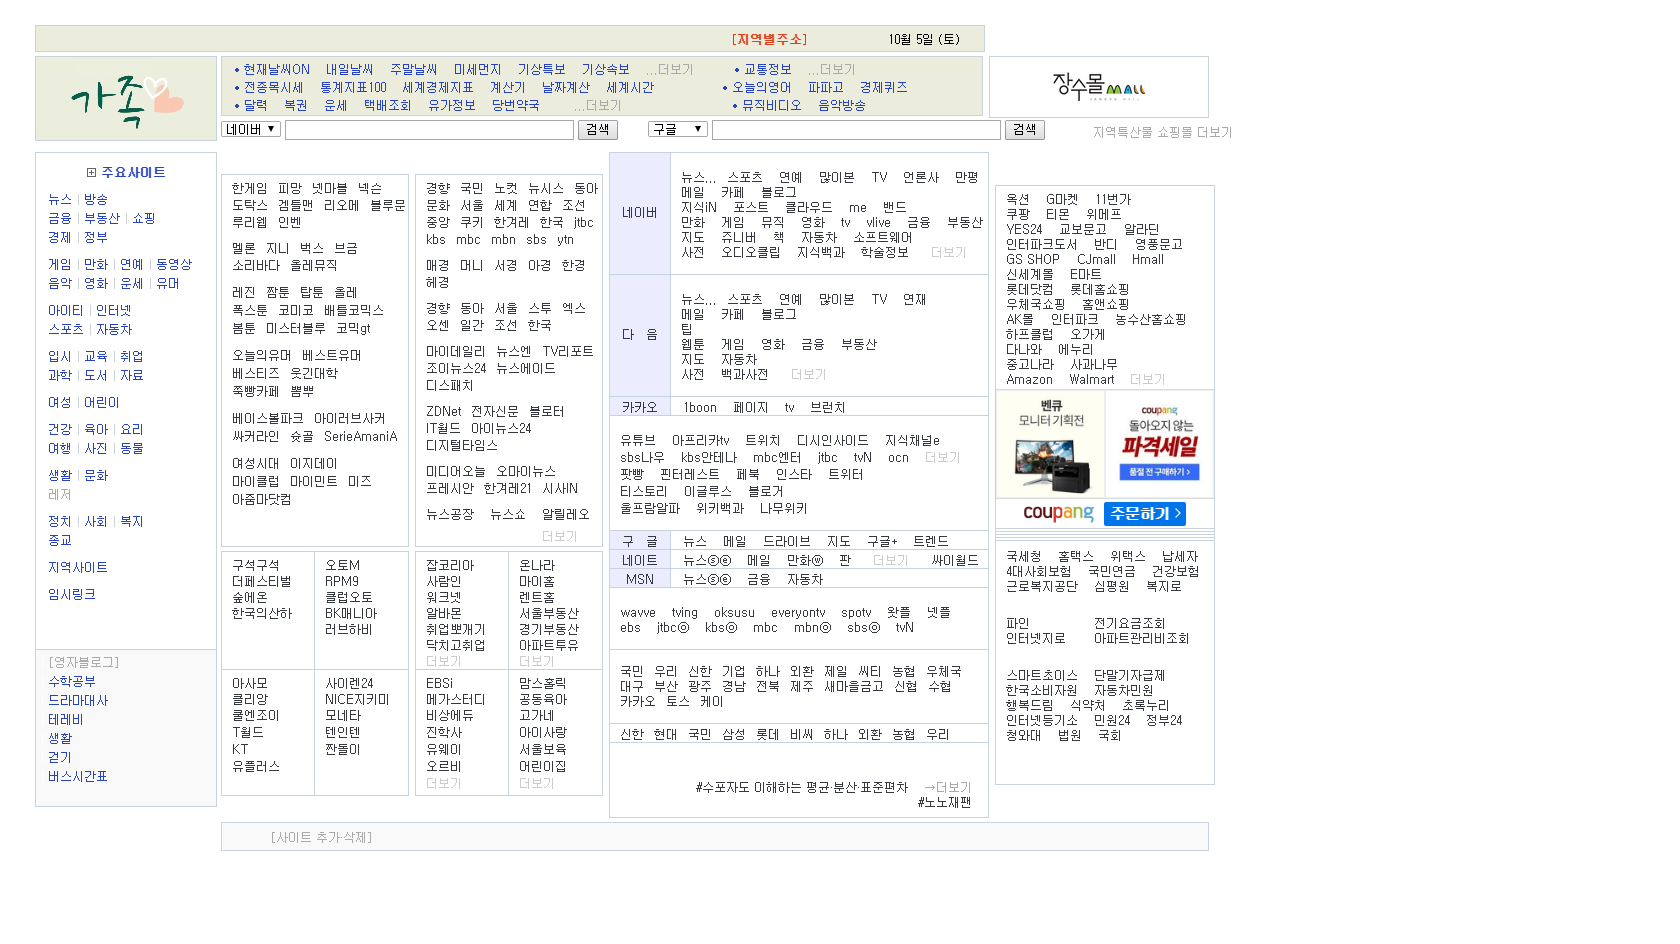Click 검색 button next to 네이버 search field
Viewport: 1680px width, 944px height.
coord(598,130)
